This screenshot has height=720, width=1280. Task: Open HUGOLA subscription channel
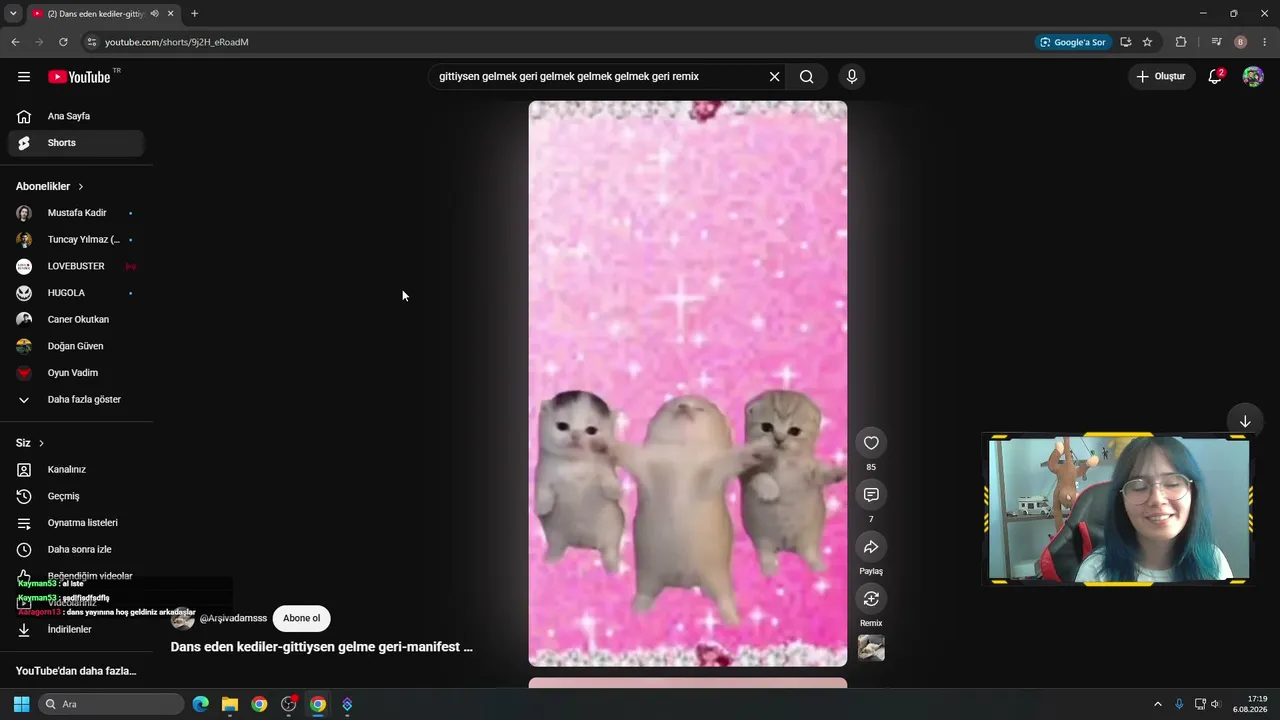(76, 293)
